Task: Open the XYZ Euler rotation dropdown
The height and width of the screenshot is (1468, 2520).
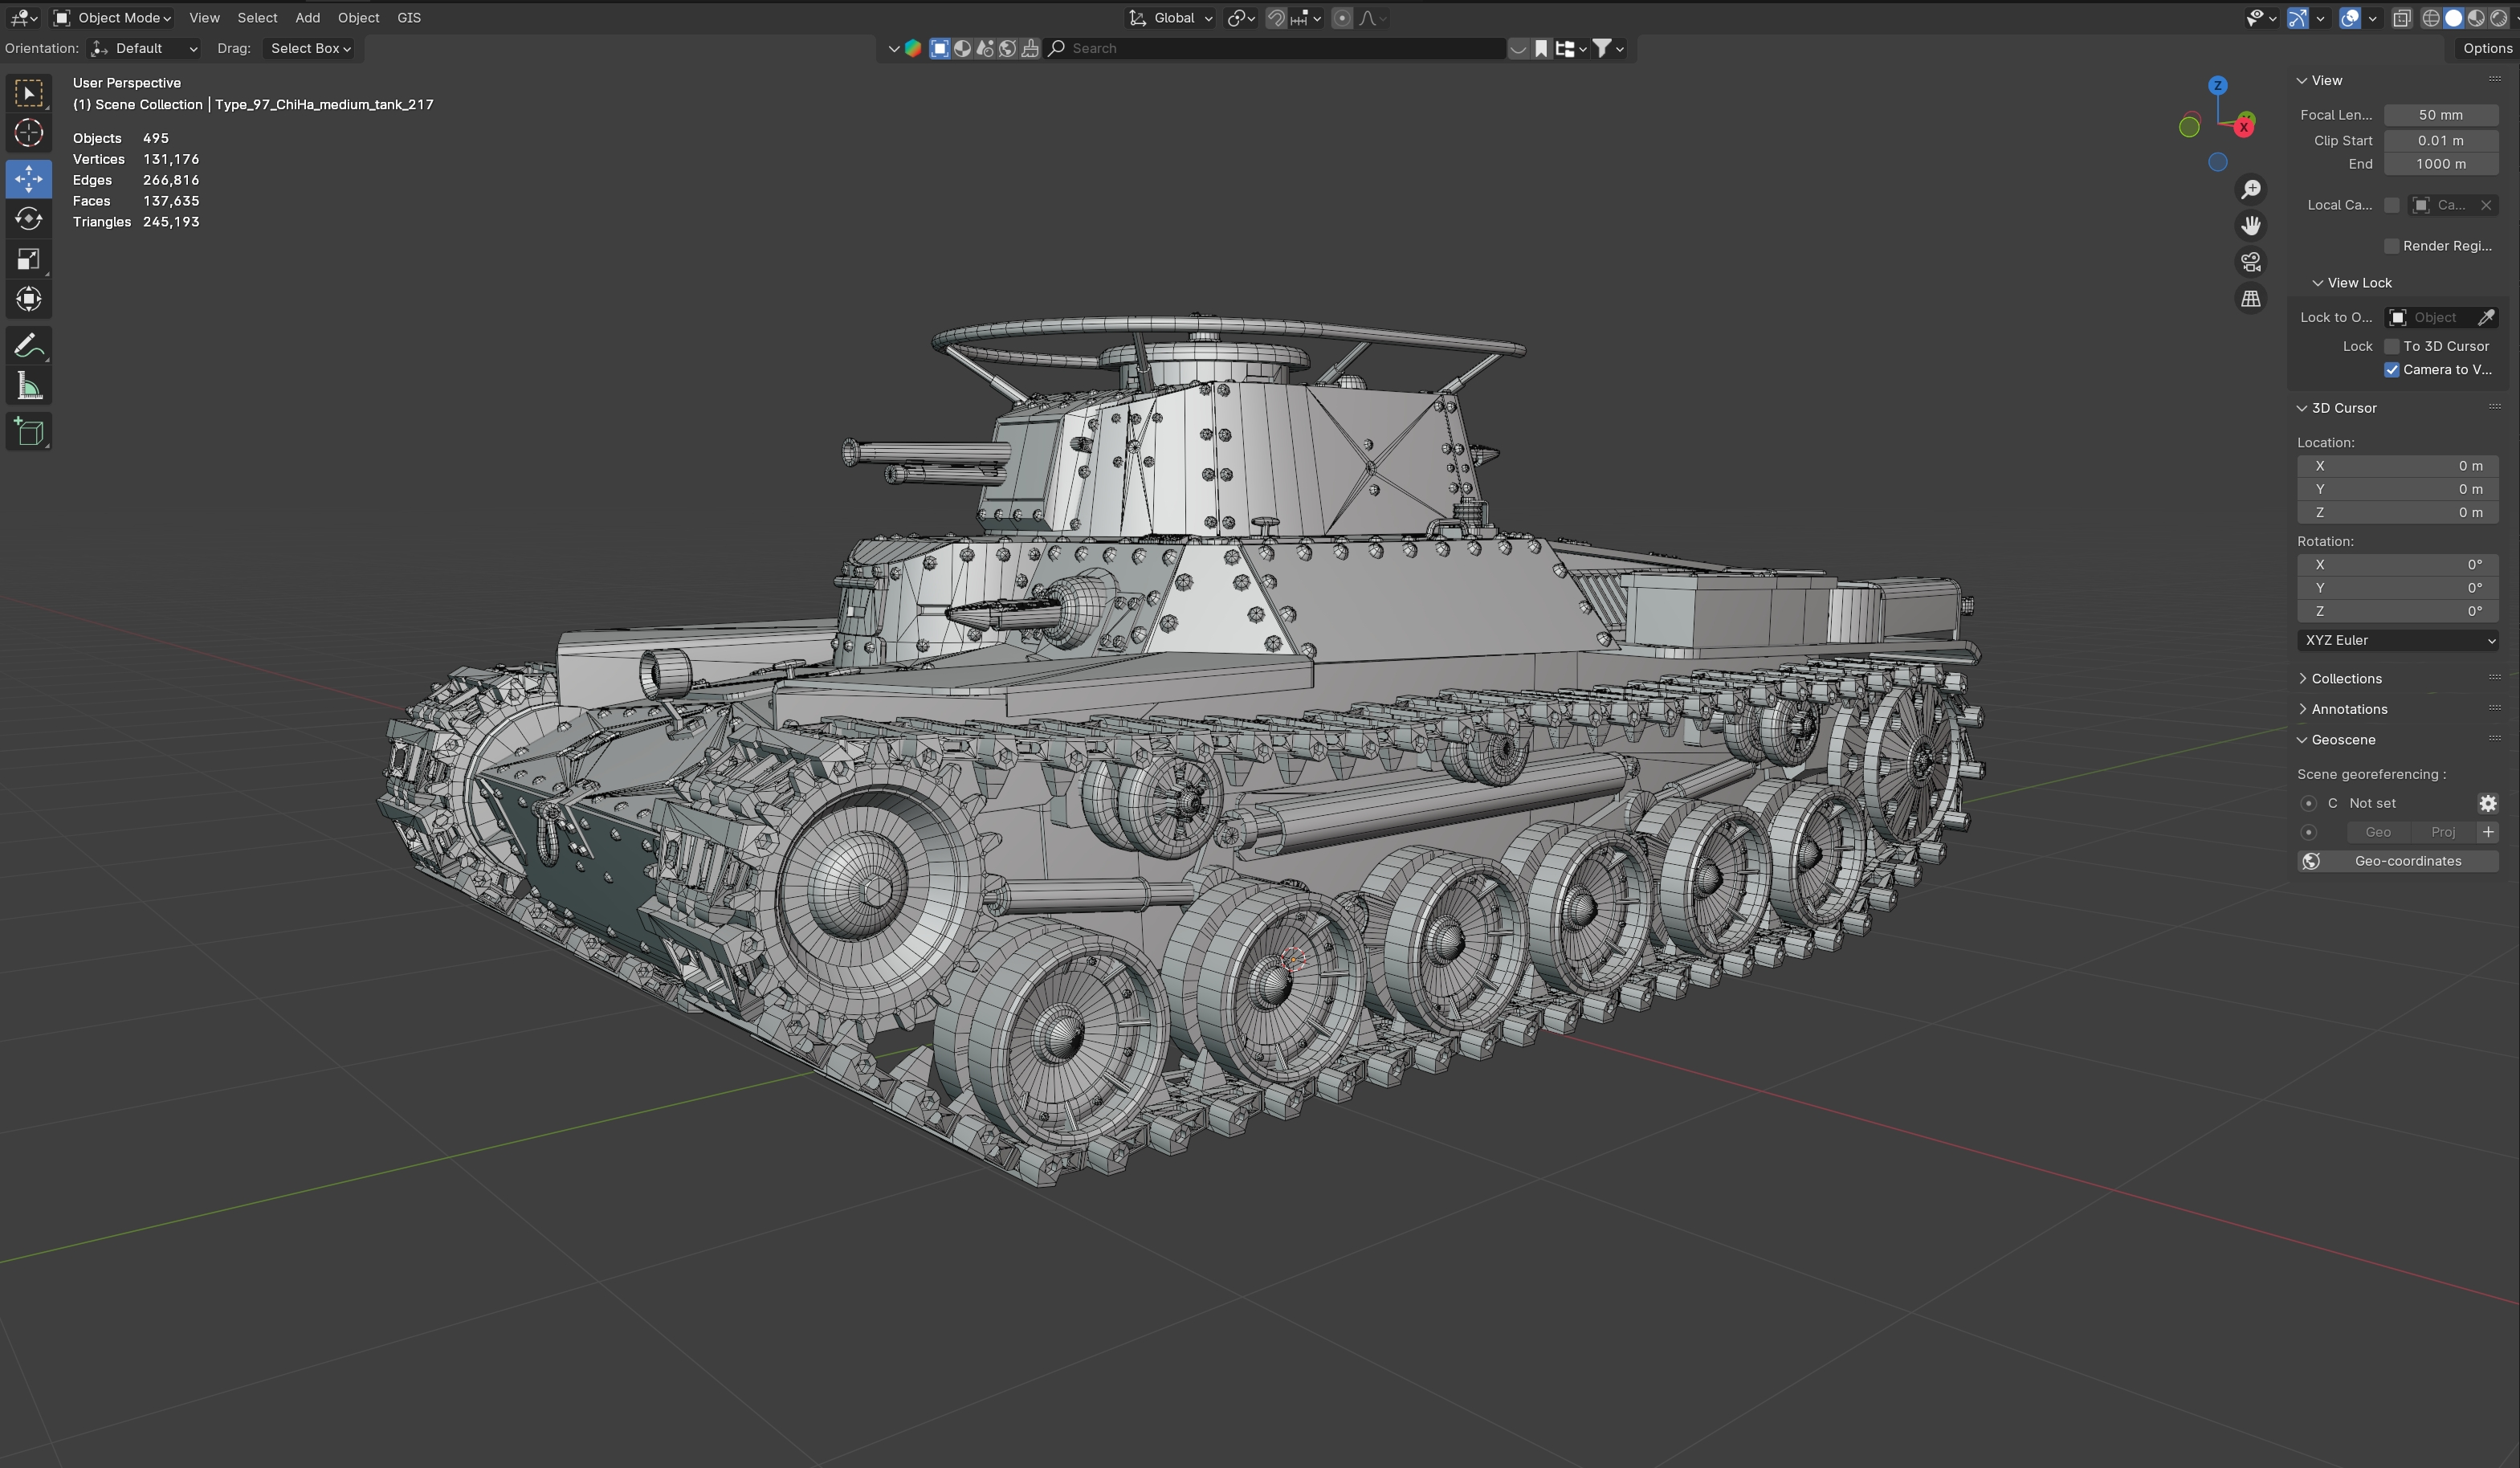Action: click(2397, 640)
